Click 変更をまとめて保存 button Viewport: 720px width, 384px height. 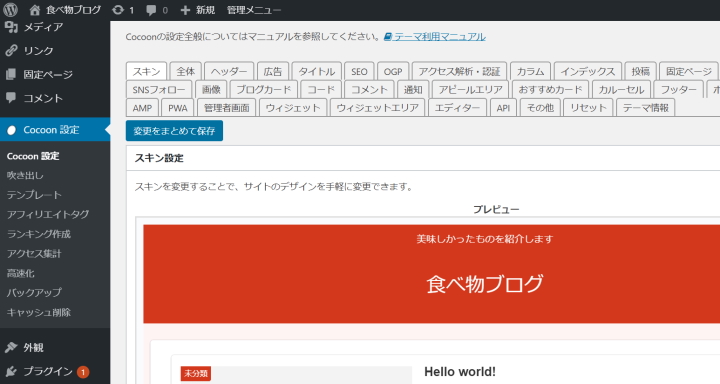tap(174, 131)
